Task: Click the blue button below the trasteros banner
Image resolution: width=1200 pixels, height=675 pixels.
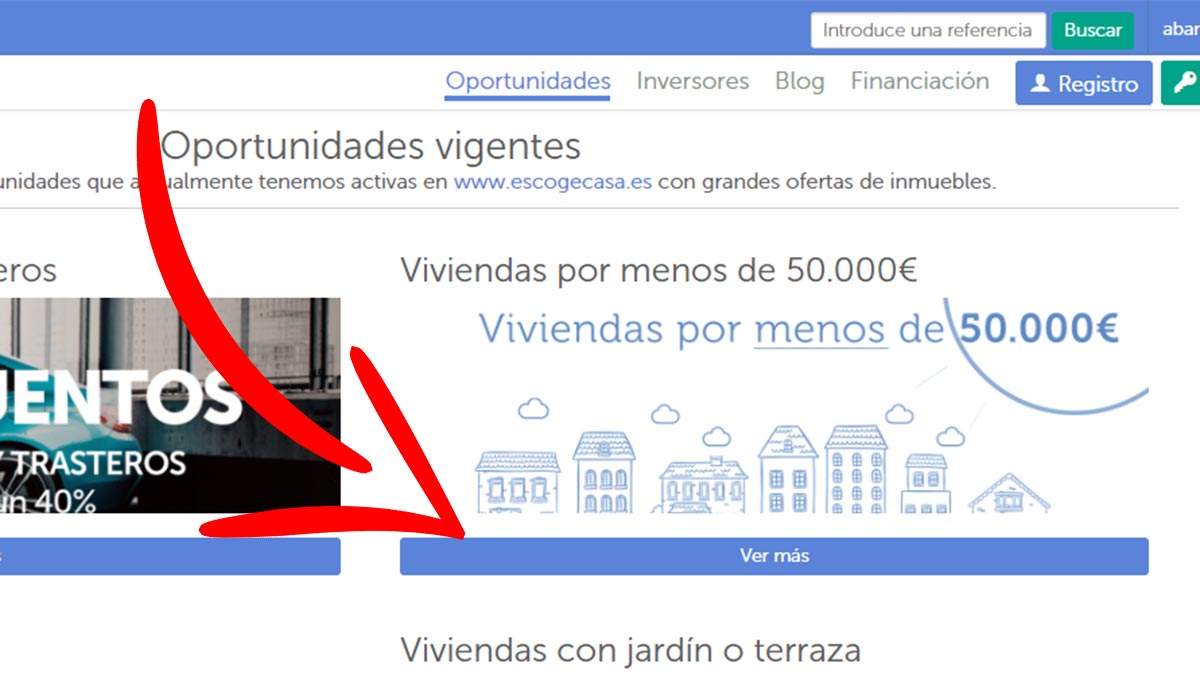Action: 170,556
